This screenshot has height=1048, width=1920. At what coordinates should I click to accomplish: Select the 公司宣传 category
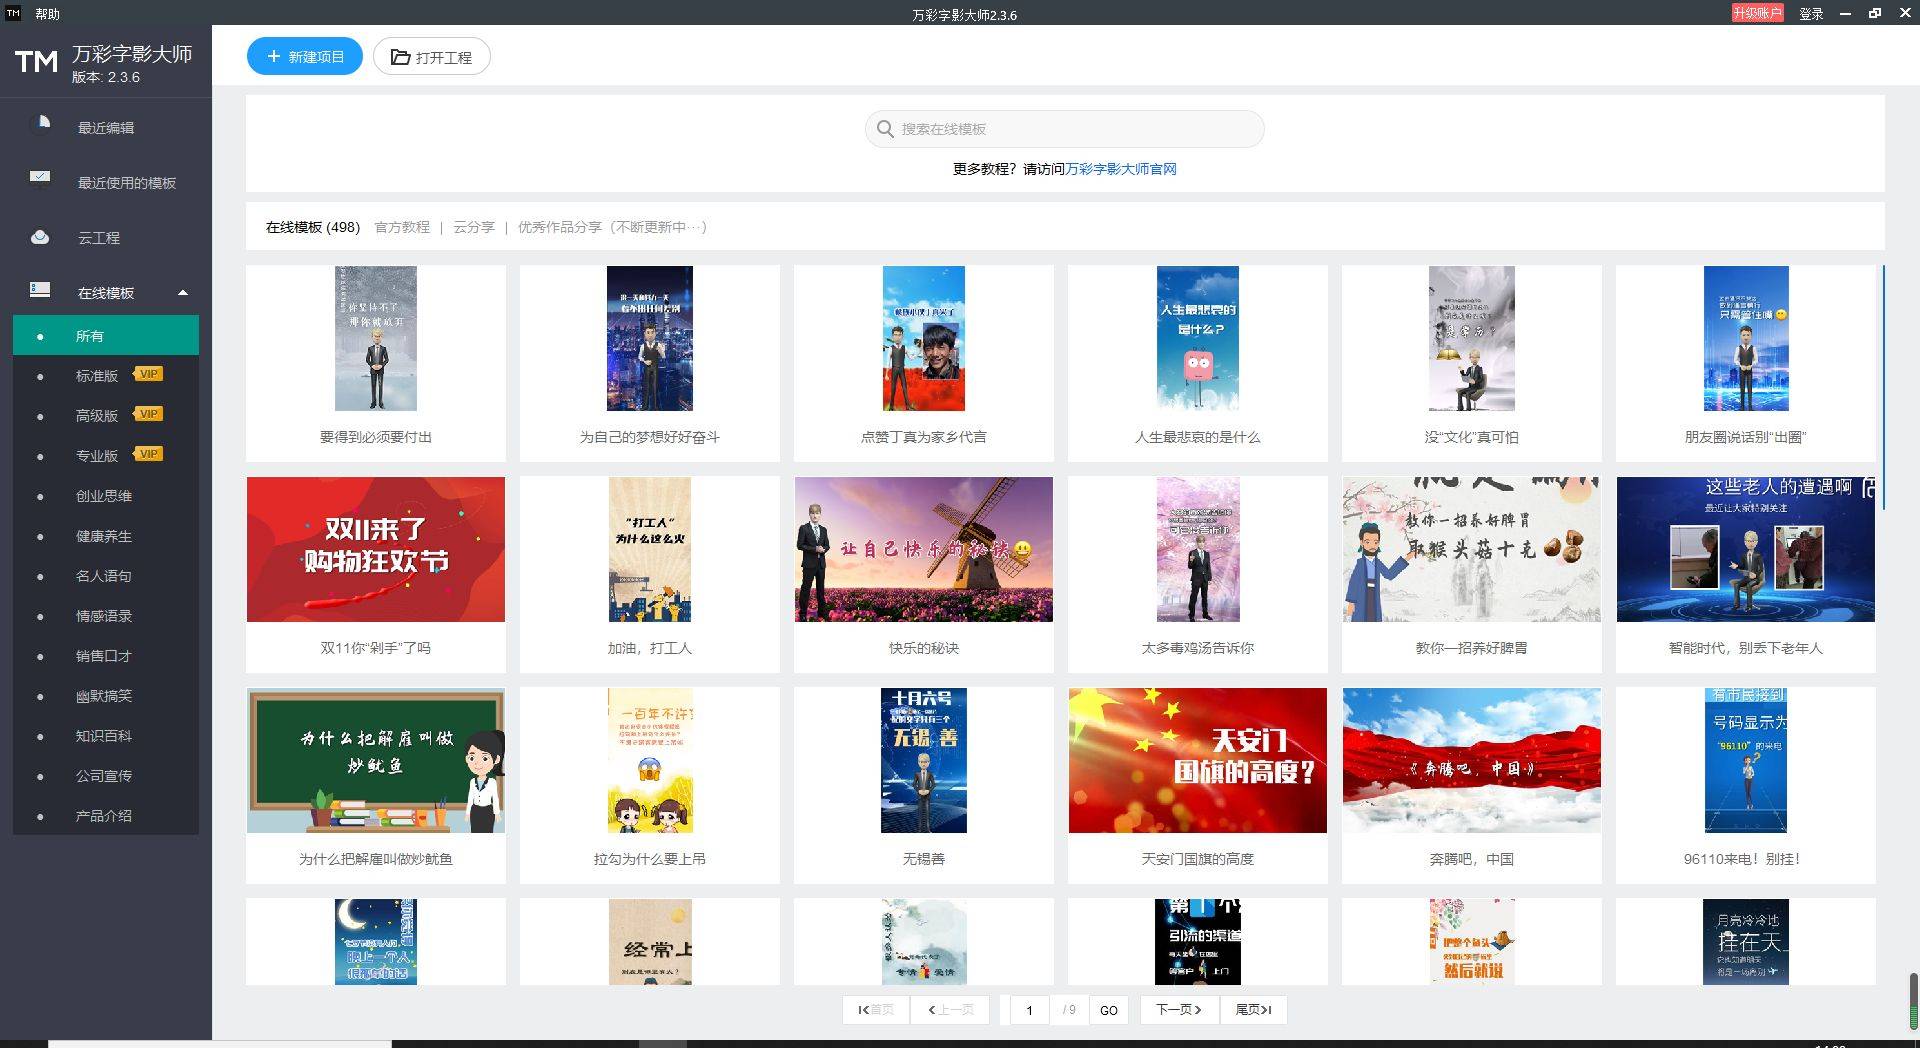pos(104,776)
